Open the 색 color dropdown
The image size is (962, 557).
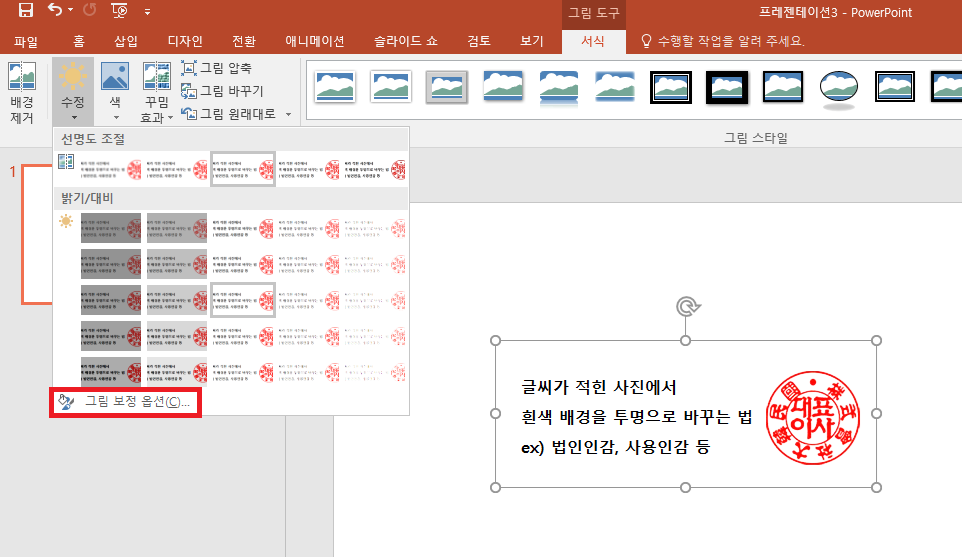pos(115,93)
